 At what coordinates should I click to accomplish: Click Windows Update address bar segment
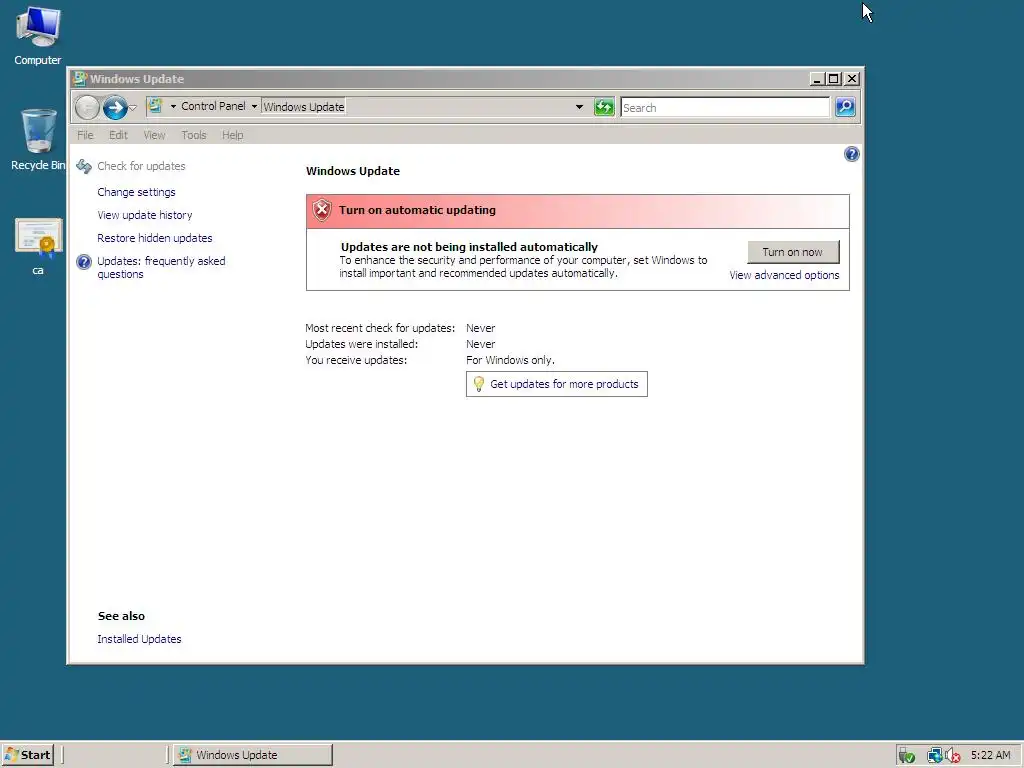click(304, 106)
